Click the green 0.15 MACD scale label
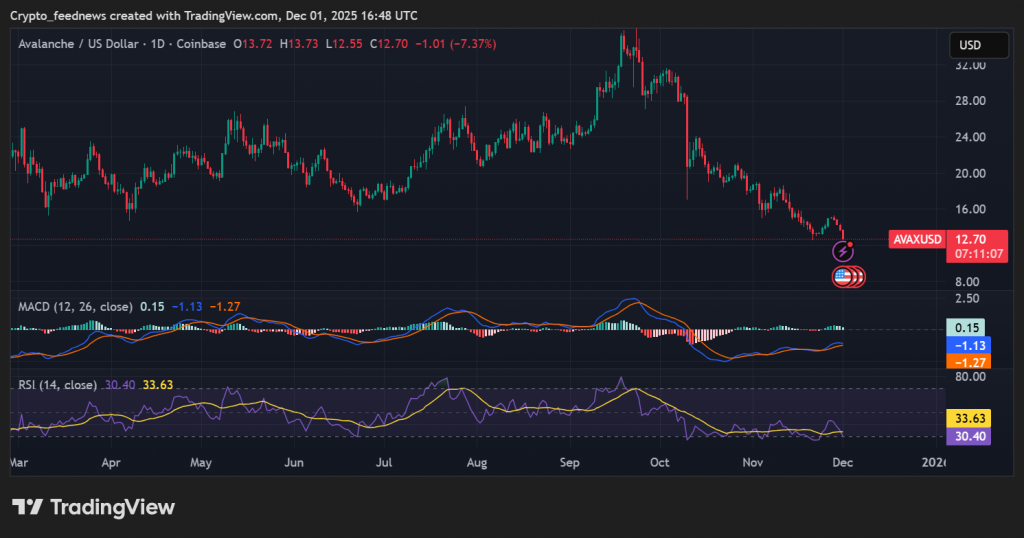Image resolution: width=1024 pixels, height=538 pixels. [966, 328]
